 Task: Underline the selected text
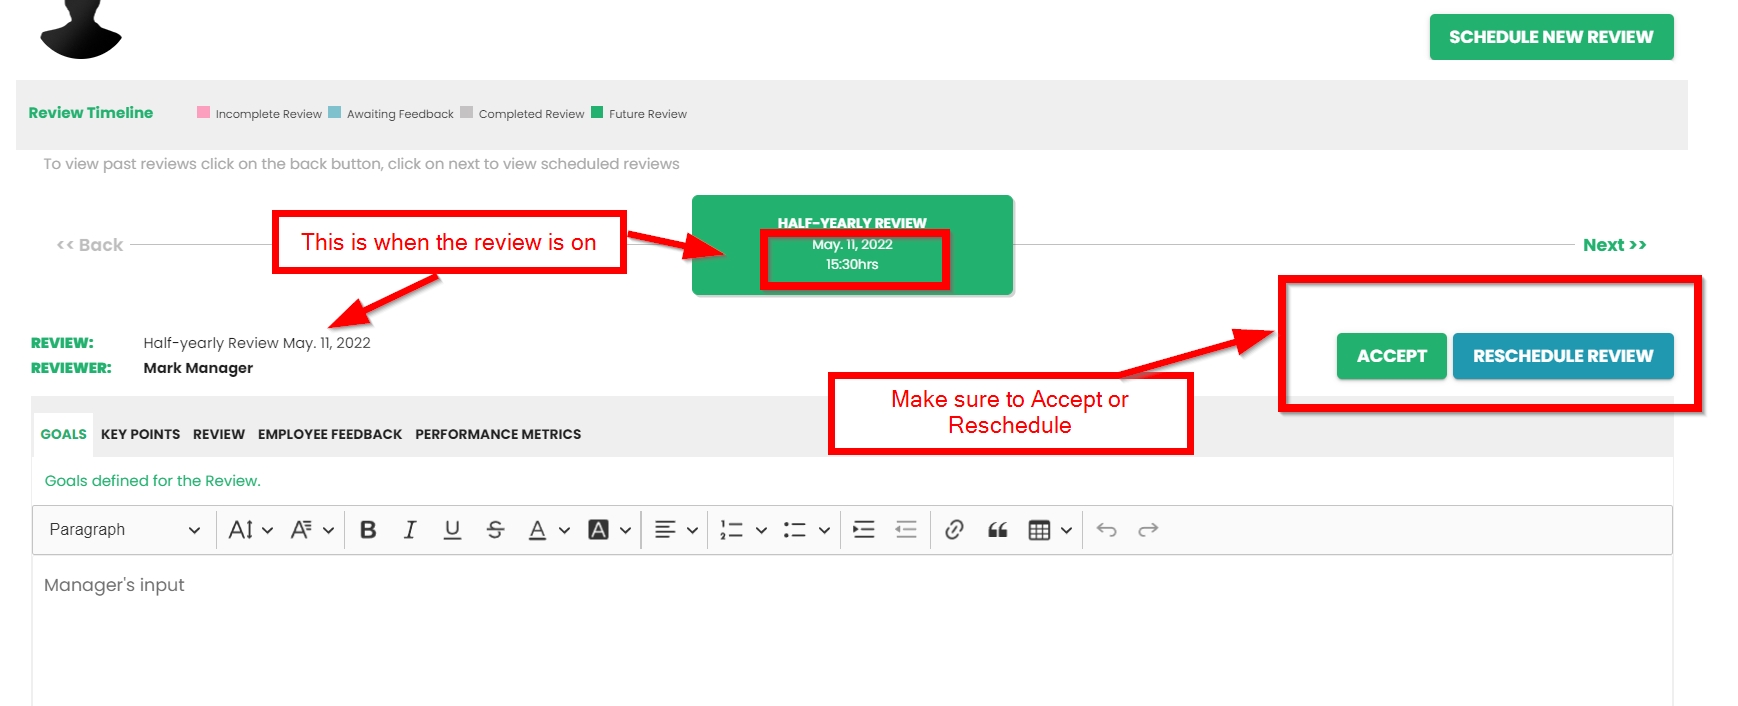(x=452, y=530)
